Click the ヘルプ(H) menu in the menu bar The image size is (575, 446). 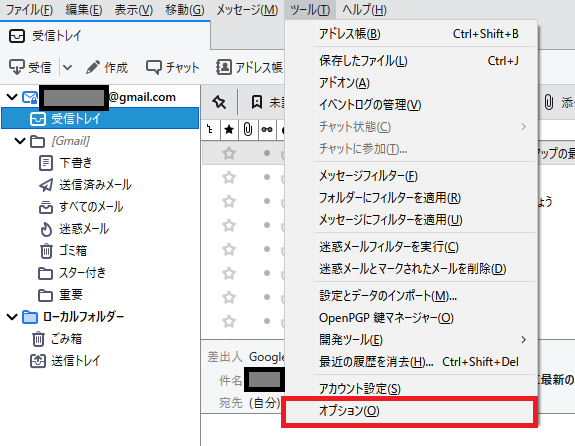point(364,10)
